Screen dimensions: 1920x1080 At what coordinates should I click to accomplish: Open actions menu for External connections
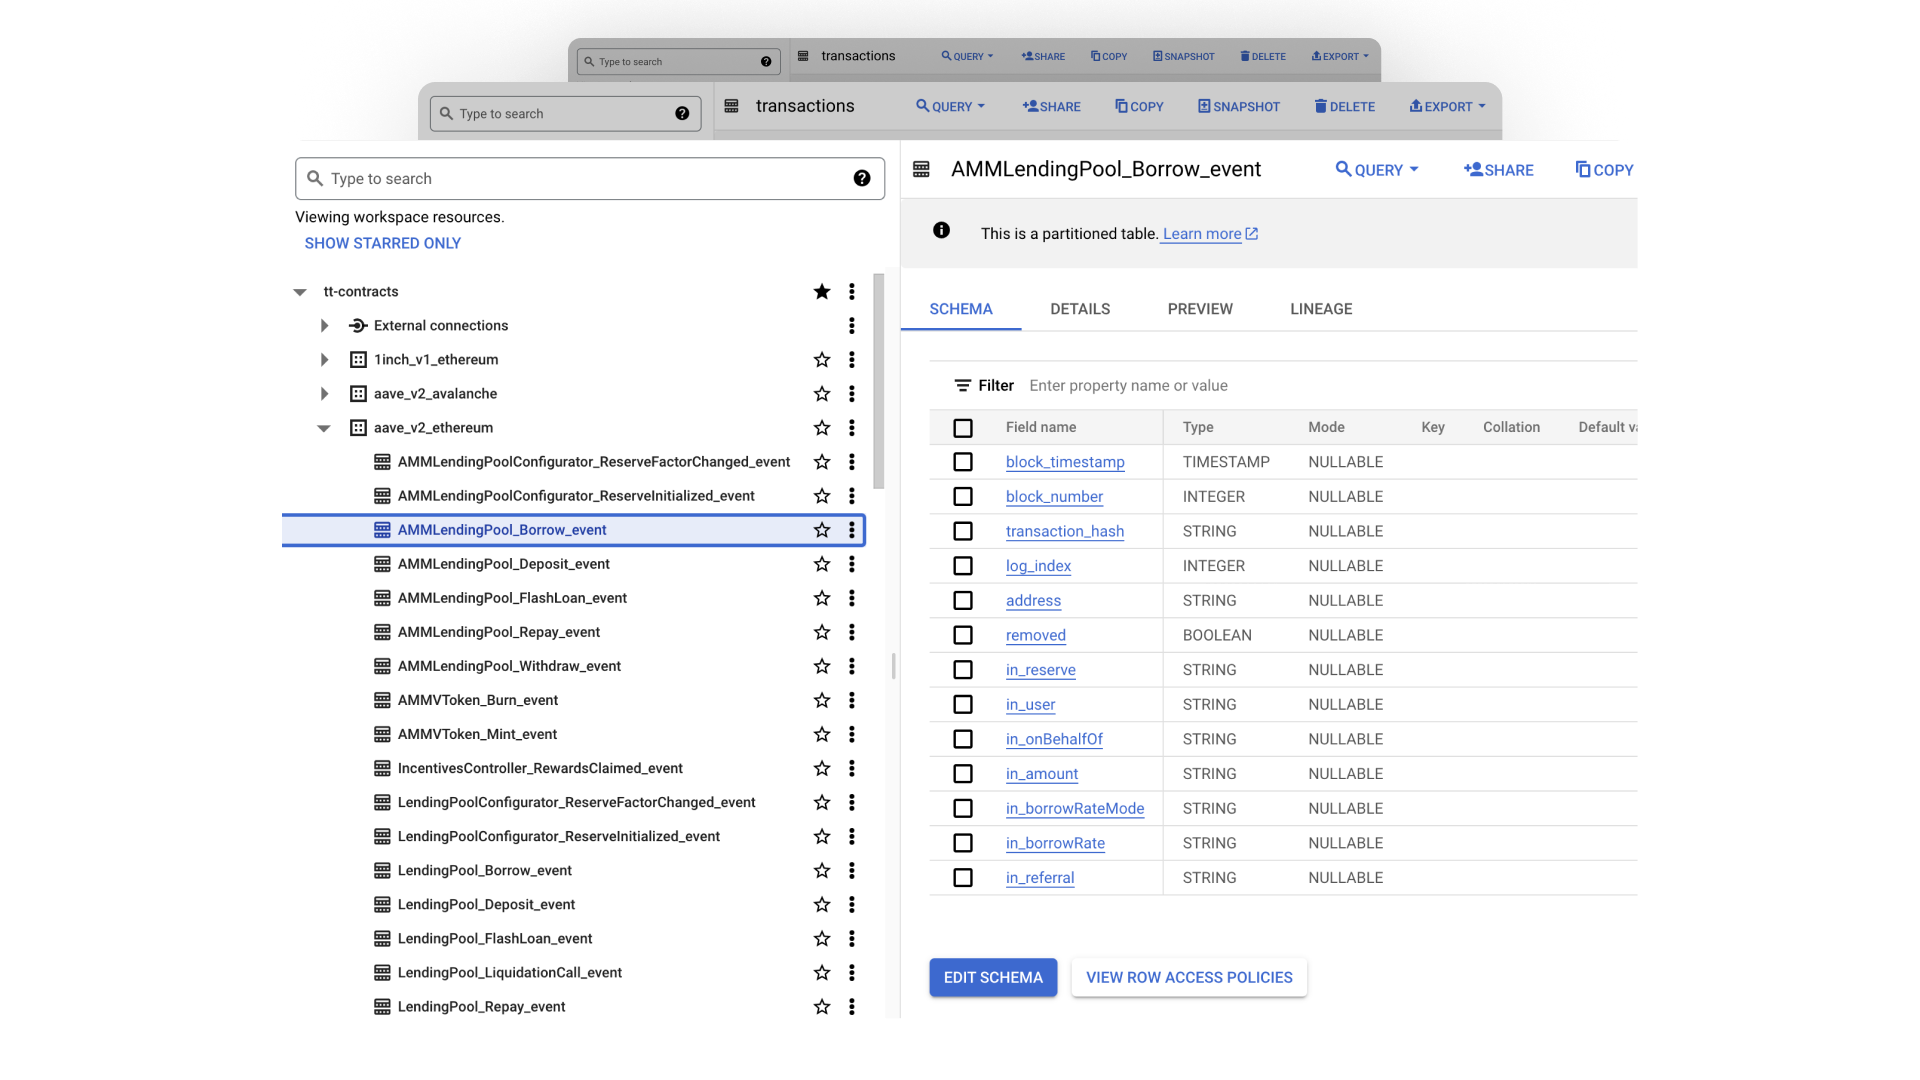tap(852, 326)
